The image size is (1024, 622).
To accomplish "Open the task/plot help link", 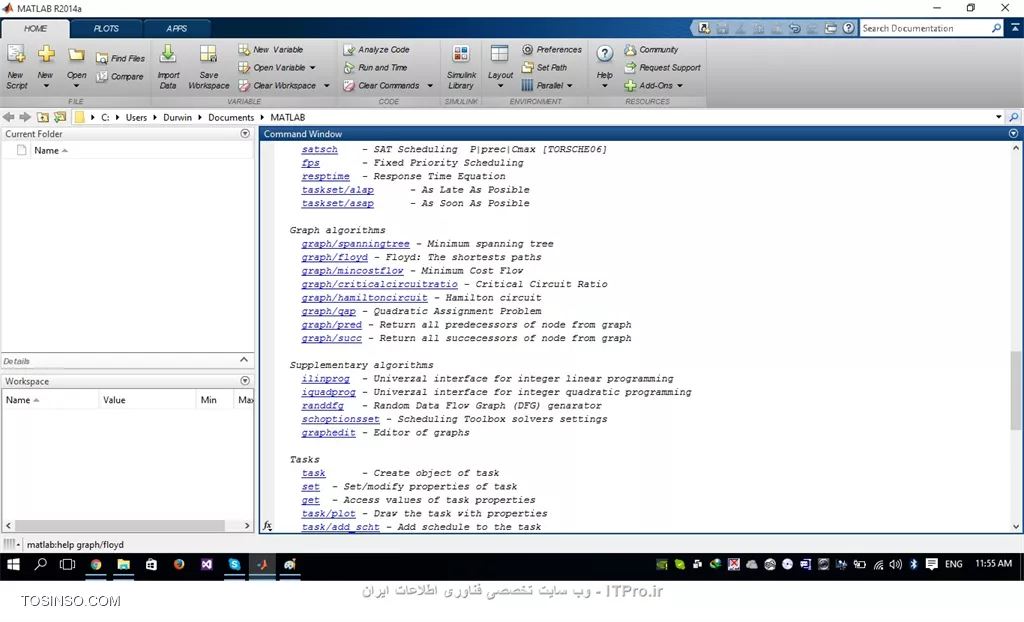I will pyautogui.click(x=328, y=514).
